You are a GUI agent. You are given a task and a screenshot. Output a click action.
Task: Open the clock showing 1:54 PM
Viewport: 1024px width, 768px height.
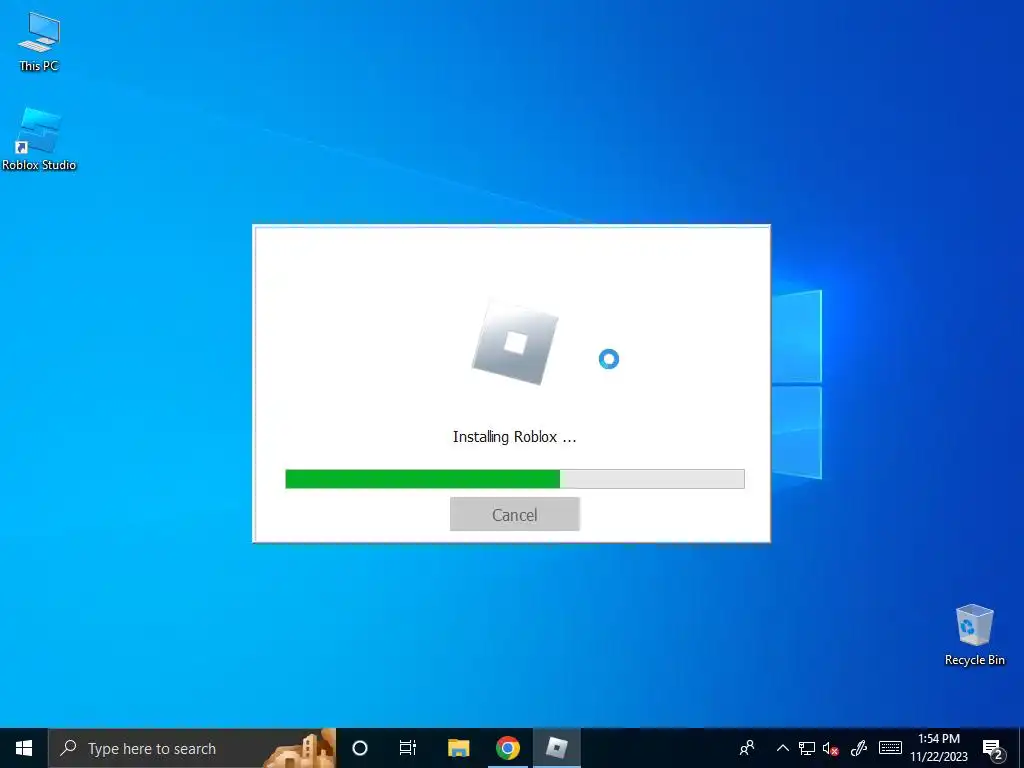(x=939, y=748)
